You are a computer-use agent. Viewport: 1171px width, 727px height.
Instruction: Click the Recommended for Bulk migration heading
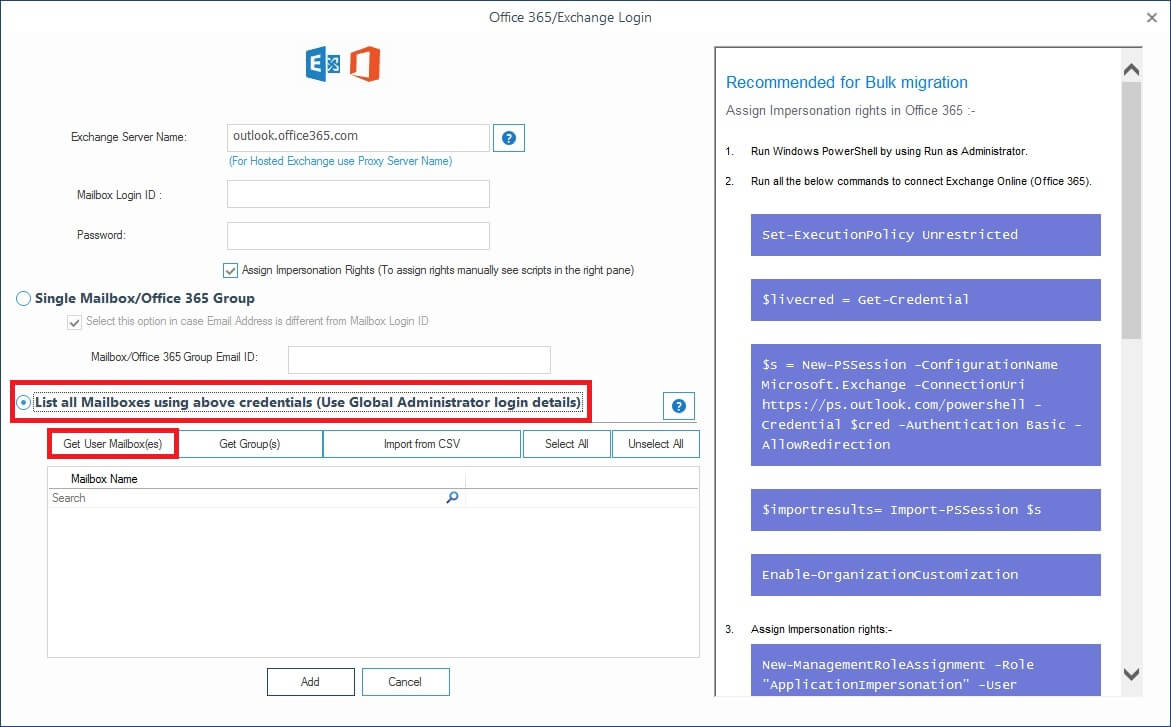[x=846, y=82]
